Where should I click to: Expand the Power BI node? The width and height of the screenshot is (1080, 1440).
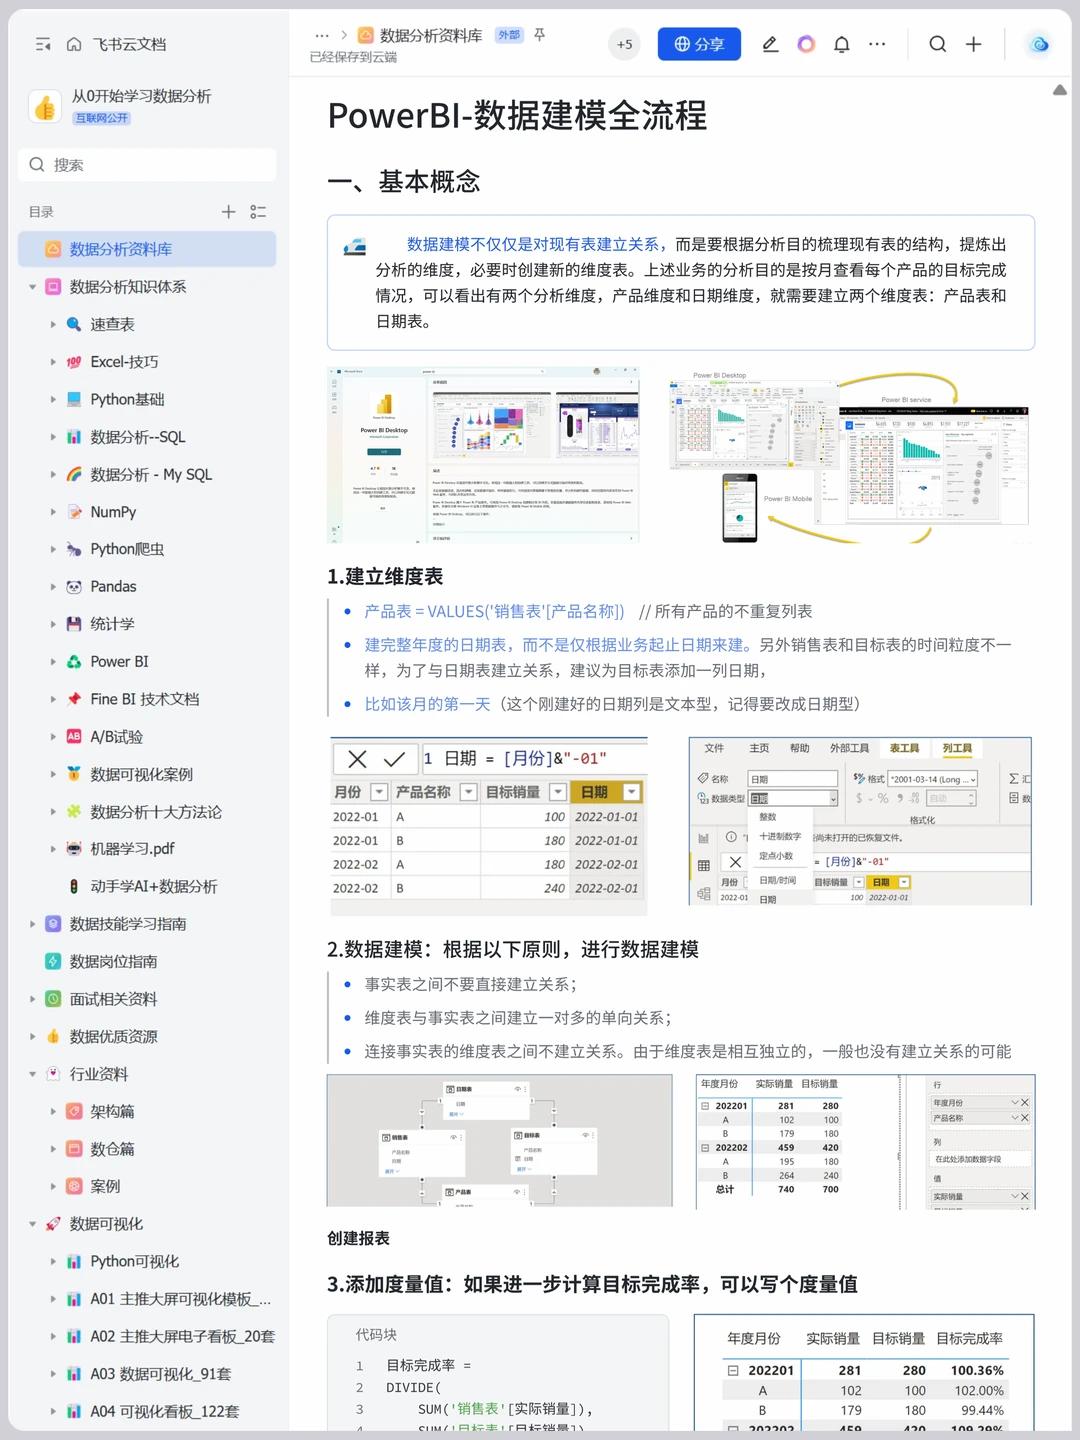coord(54,661)
